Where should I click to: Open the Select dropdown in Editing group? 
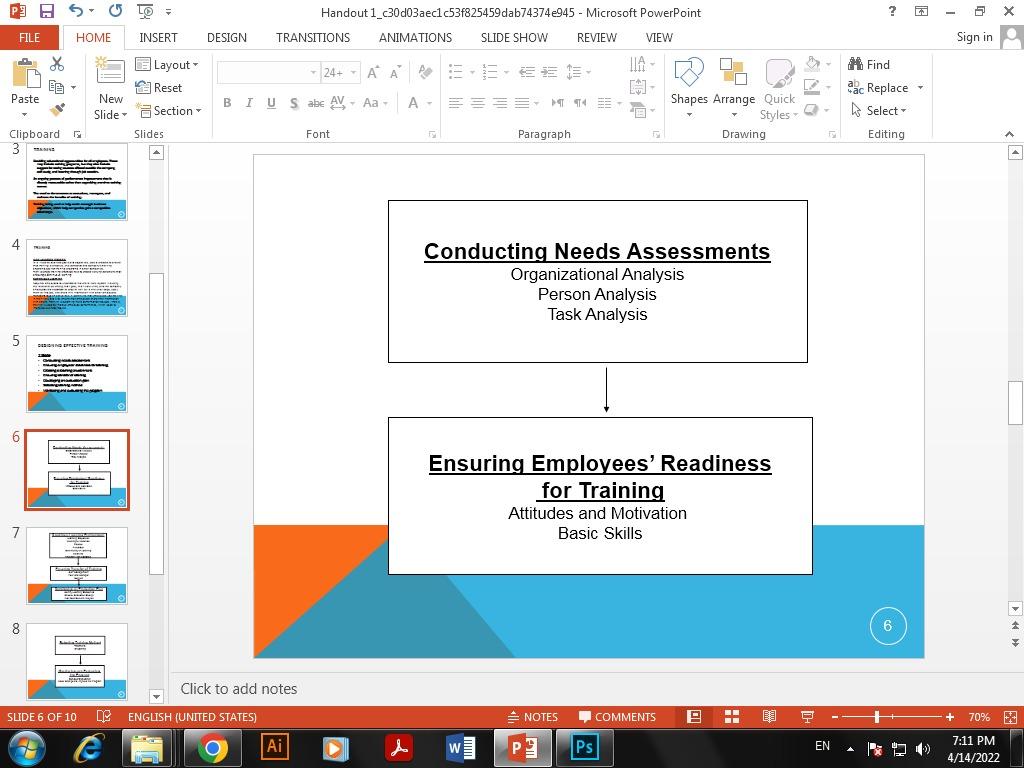tap(884, 111)
